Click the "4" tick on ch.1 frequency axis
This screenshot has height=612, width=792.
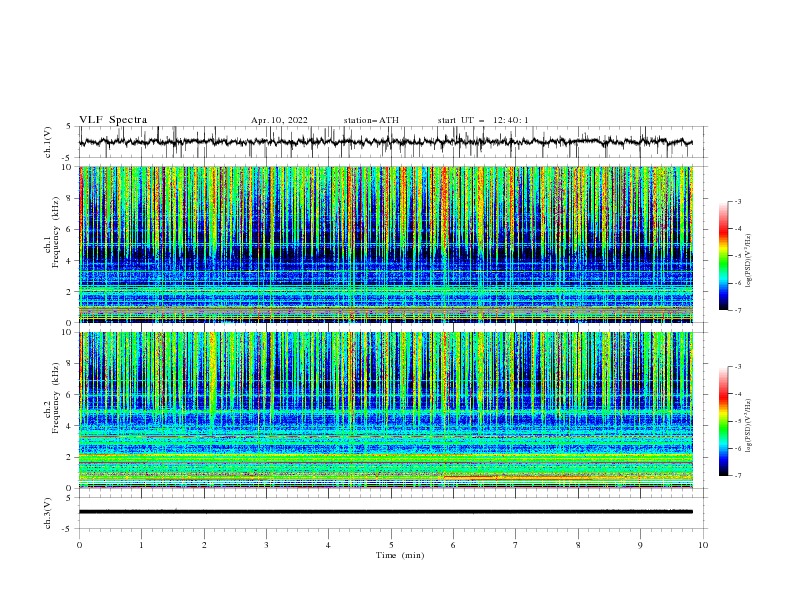pos(70,261)
